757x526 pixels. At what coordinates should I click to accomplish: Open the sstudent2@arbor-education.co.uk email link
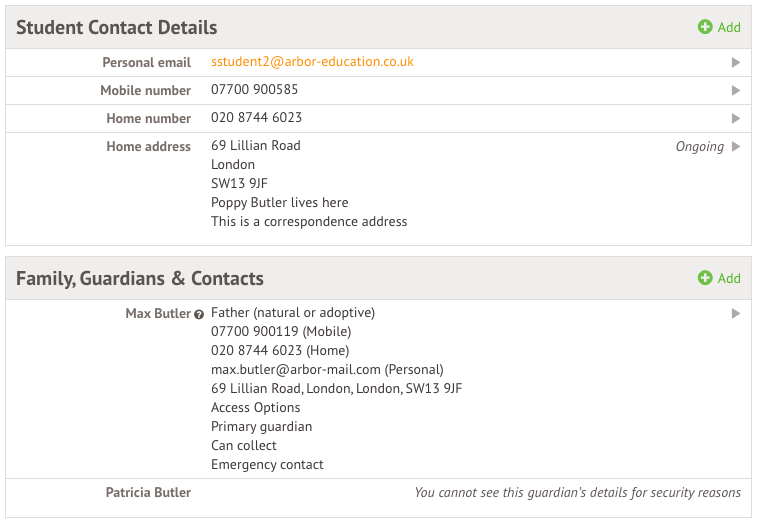[x=312, y=62]
